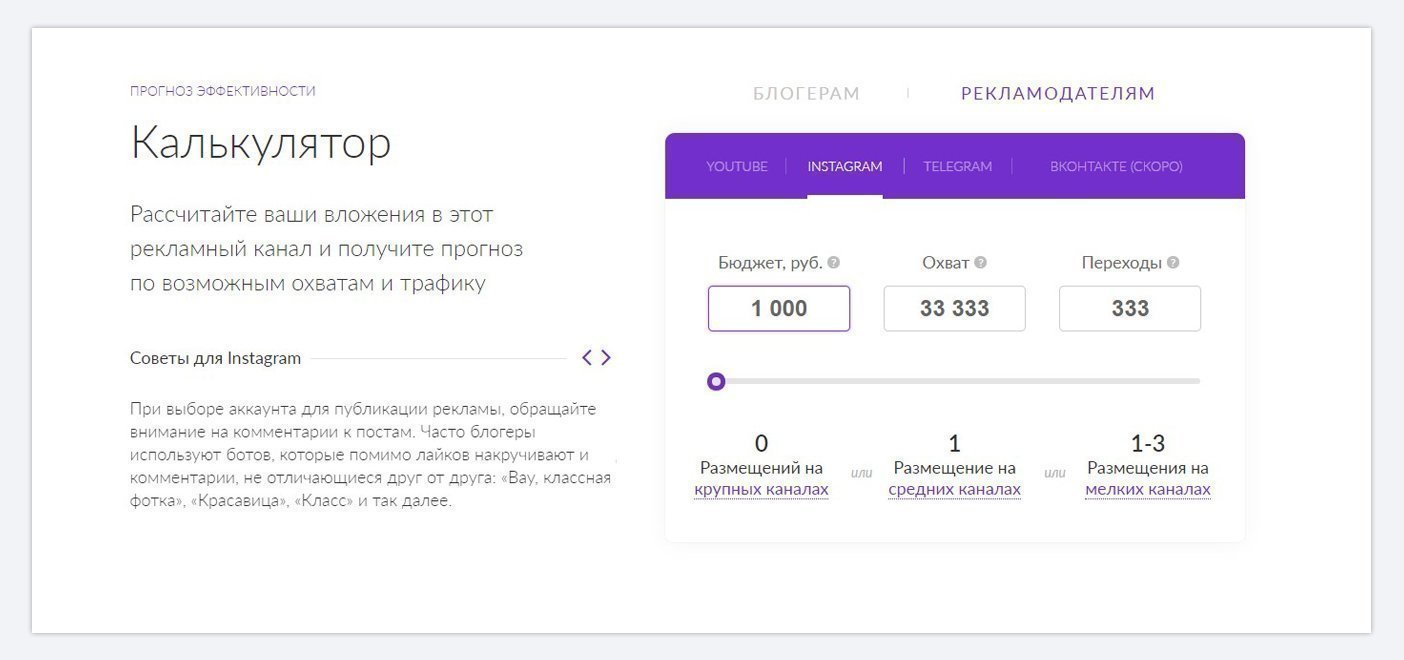This screenshot has width=1404, height=660.
Task: Click the Калькулятор heading
Action: [x=260, y=143]
